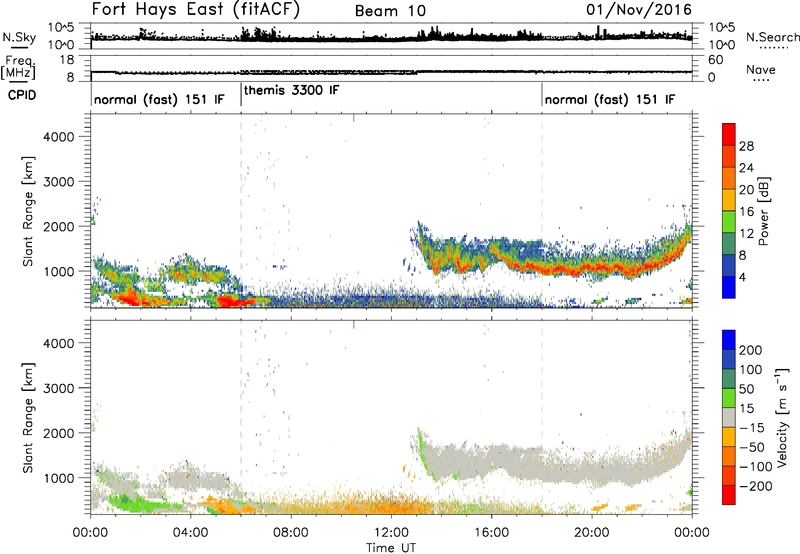The height and width of the screenshot is (554, 800).
Task: Click the gray −15 to 15 Velocity color segment
Action: 729,417
